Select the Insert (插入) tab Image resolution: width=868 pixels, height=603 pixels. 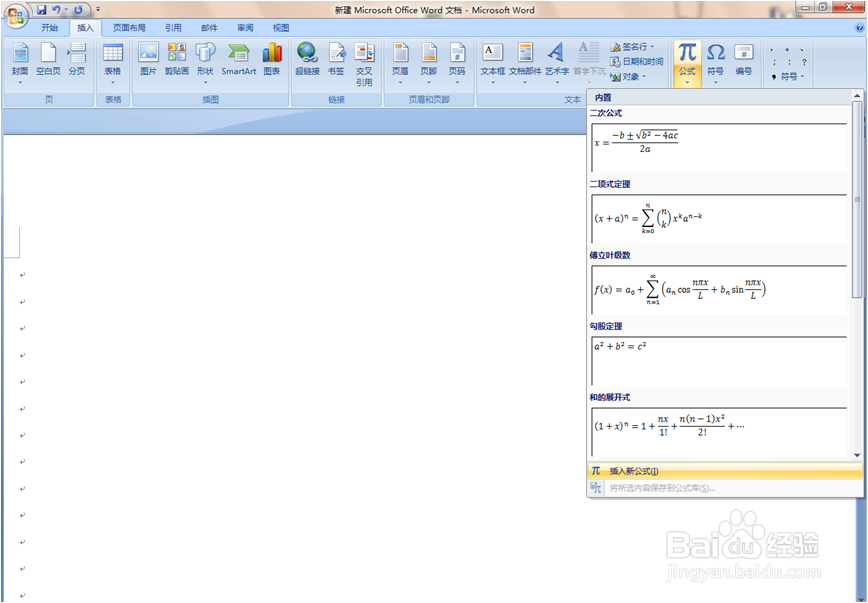(85, 28)
